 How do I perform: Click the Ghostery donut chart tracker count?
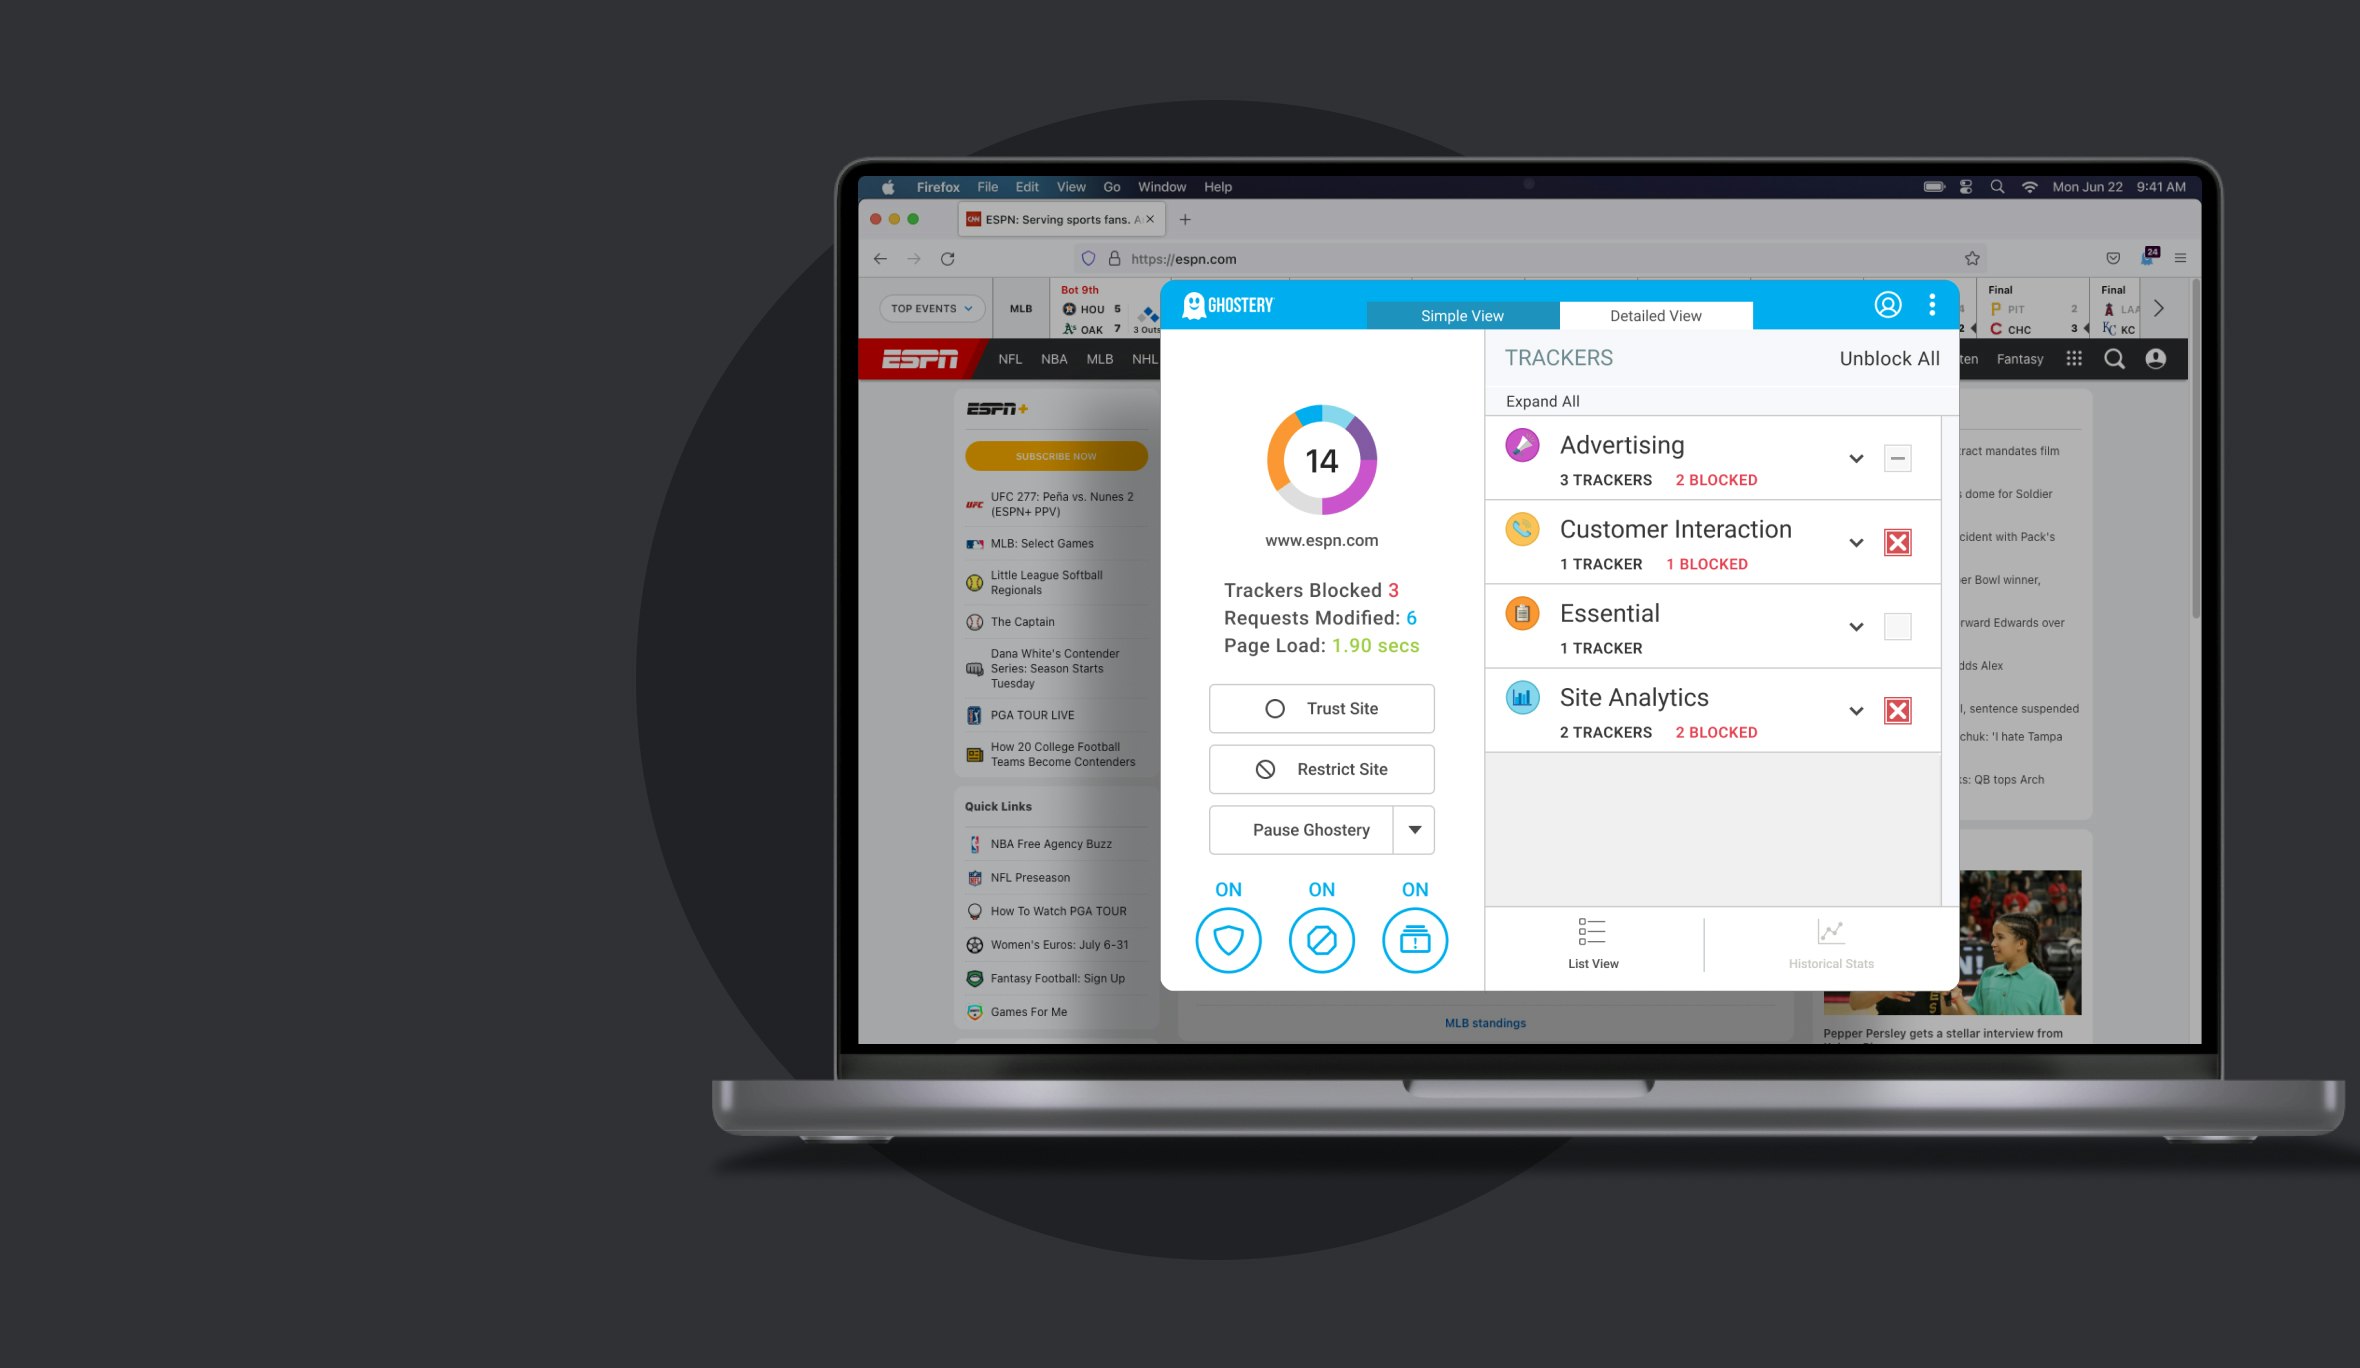pyautogui.click(x=1321, y=461)
